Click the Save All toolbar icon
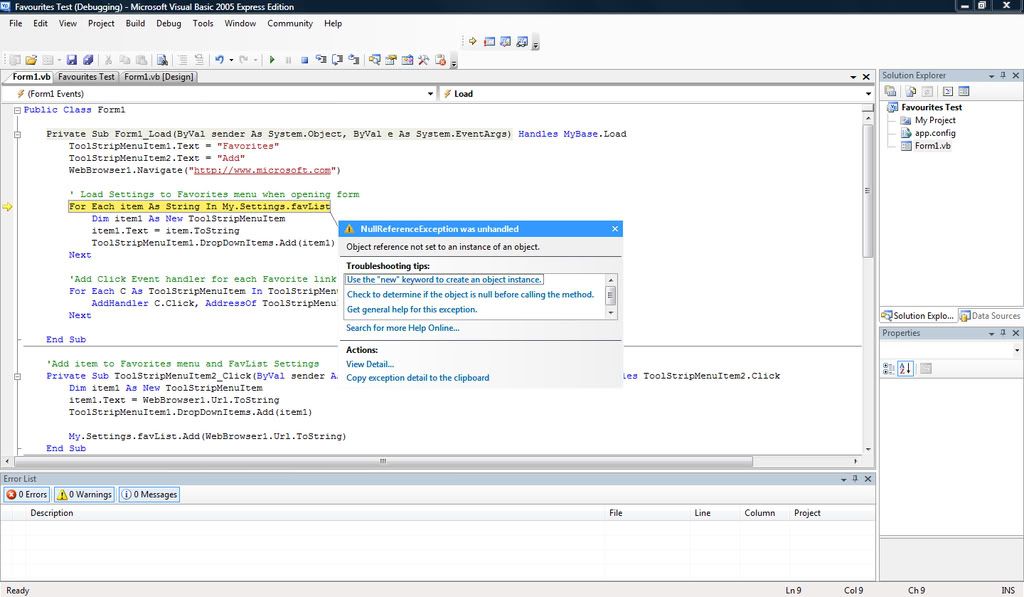The height and width of the screenshot is (597, 1024). pyautogui.click(x=88, y=60)
